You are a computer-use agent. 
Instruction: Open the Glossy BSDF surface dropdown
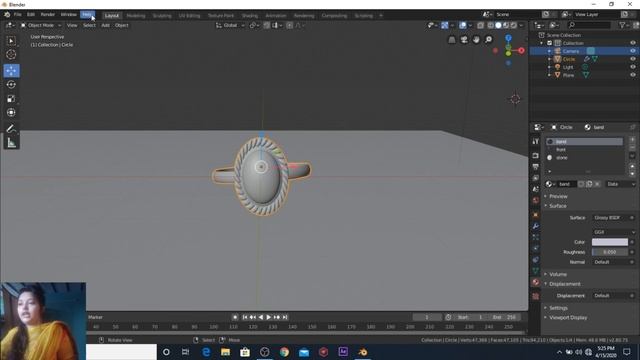(x=611, y=218)
